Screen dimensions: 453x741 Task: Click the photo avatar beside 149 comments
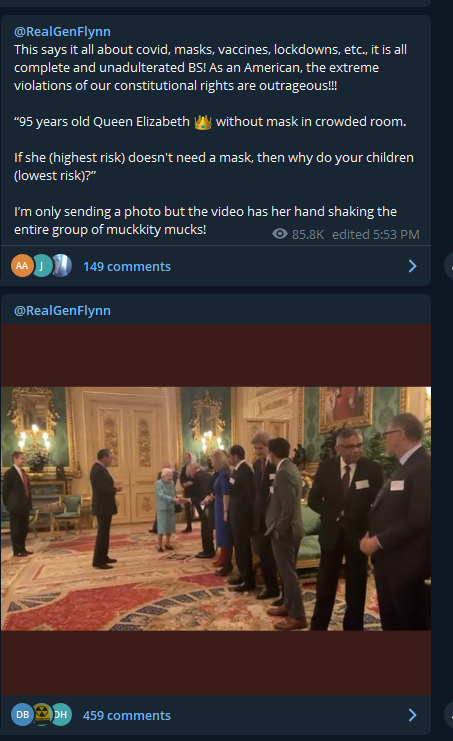62,266
